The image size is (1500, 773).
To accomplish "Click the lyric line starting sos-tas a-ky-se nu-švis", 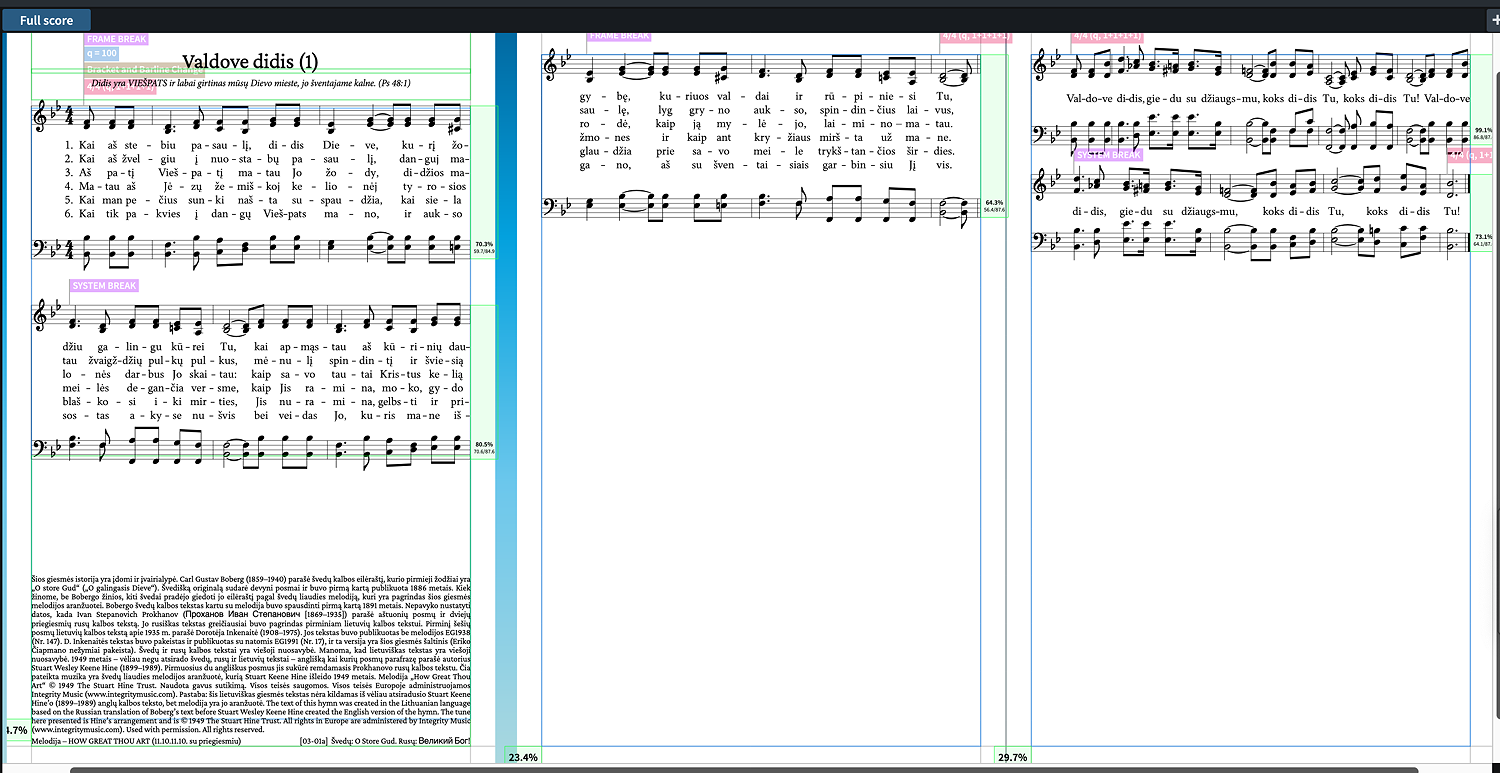I will (265, 415).
